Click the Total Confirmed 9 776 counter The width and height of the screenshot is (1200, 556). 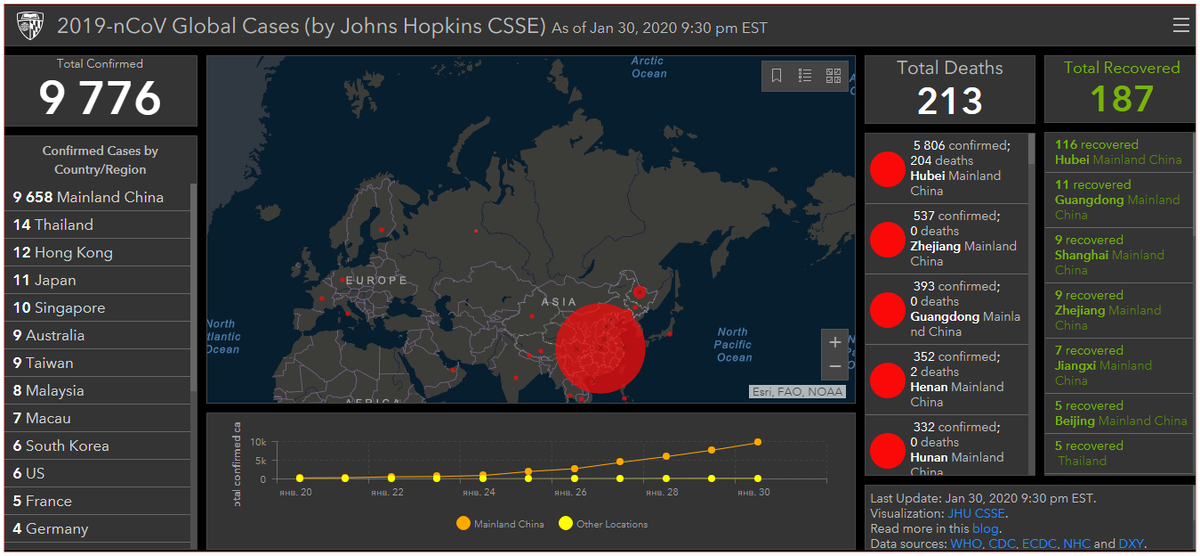tap(100, 91)
